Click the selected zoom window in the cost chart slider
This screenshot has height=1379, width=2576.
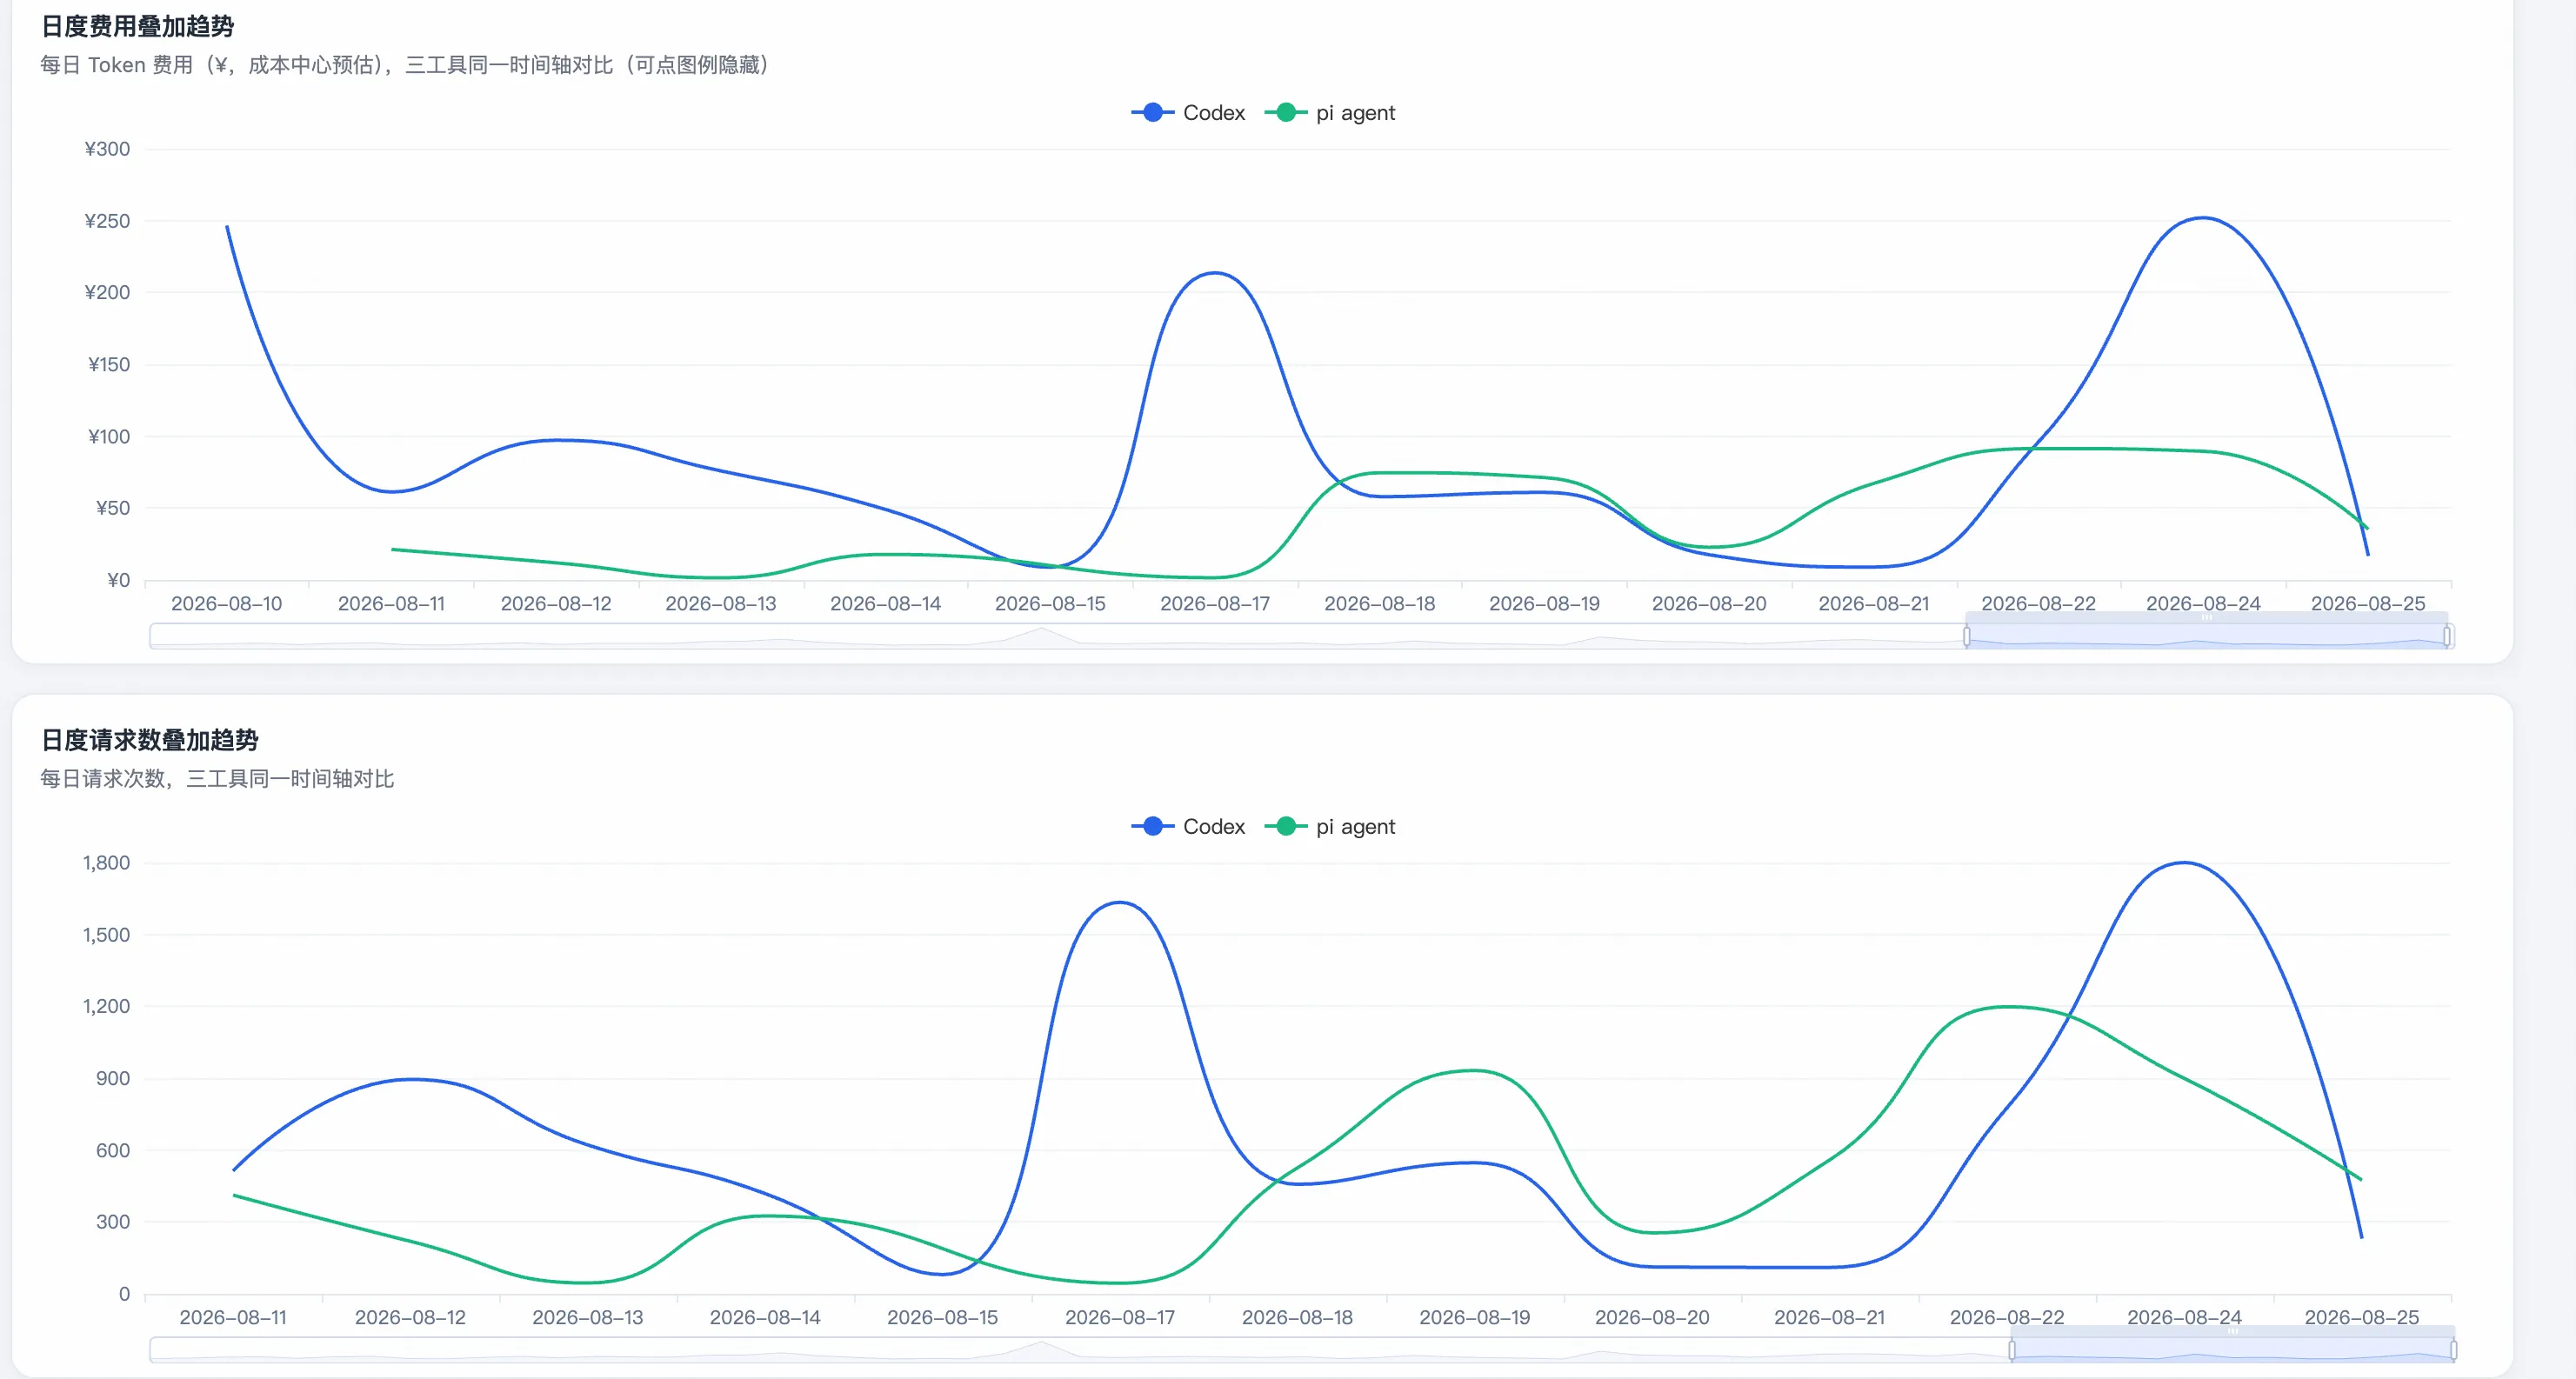coord(2207,636)
